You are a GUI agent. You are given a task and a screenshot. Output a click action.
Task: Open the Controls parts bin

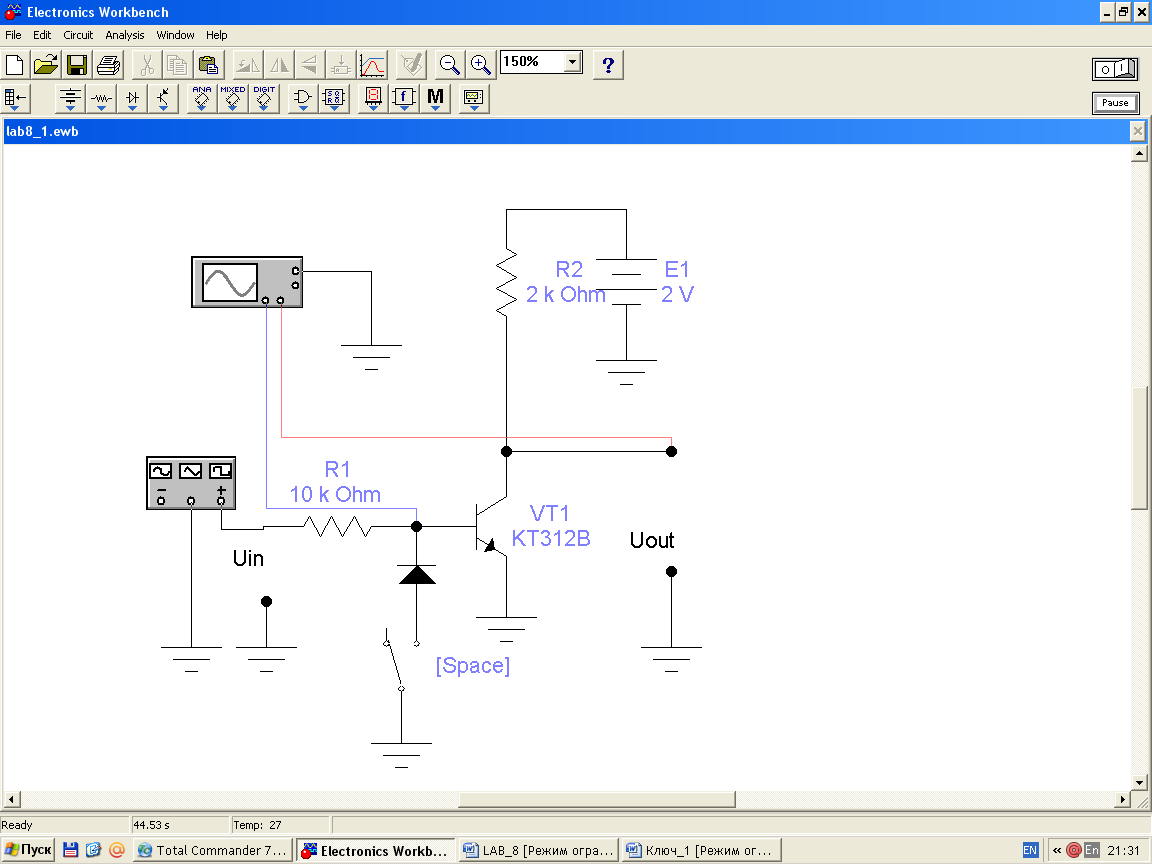coord(404,98)
